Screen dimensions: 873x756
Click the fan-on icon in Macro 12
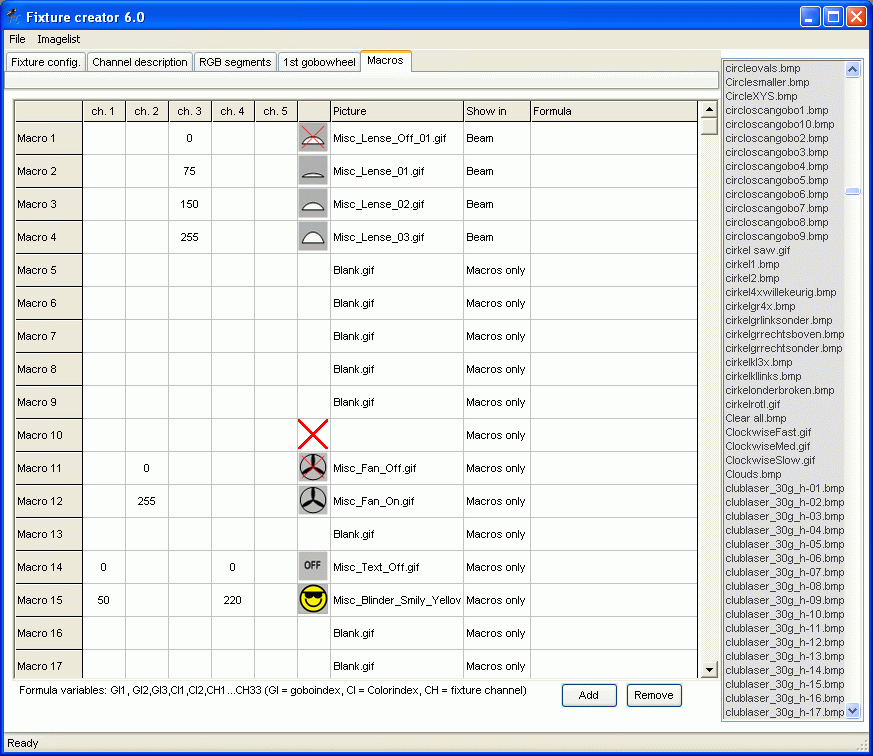[313, 500]
